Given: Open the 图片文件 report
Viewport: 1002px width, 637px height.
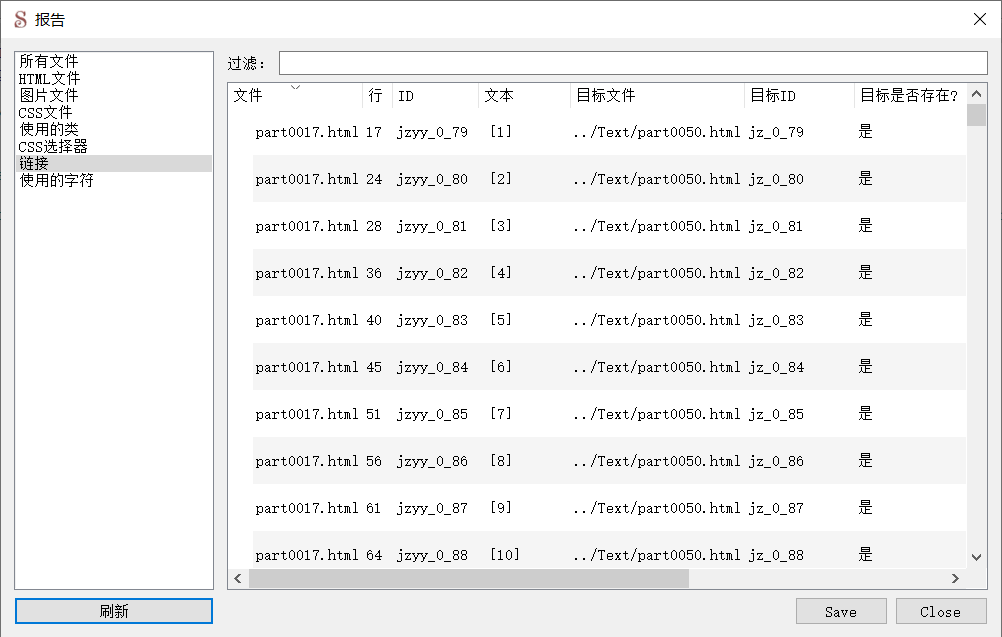Looking at the screenshot, I should click(47, 95).
